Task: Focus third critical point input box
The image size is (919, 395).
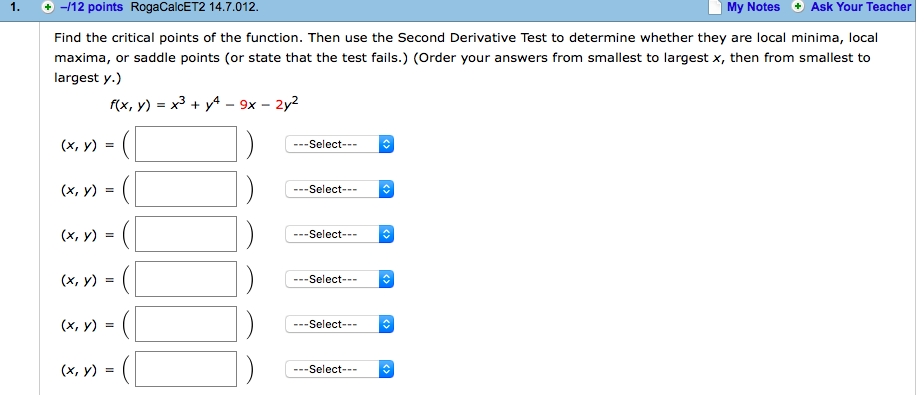Action: (x=186, y=234)
